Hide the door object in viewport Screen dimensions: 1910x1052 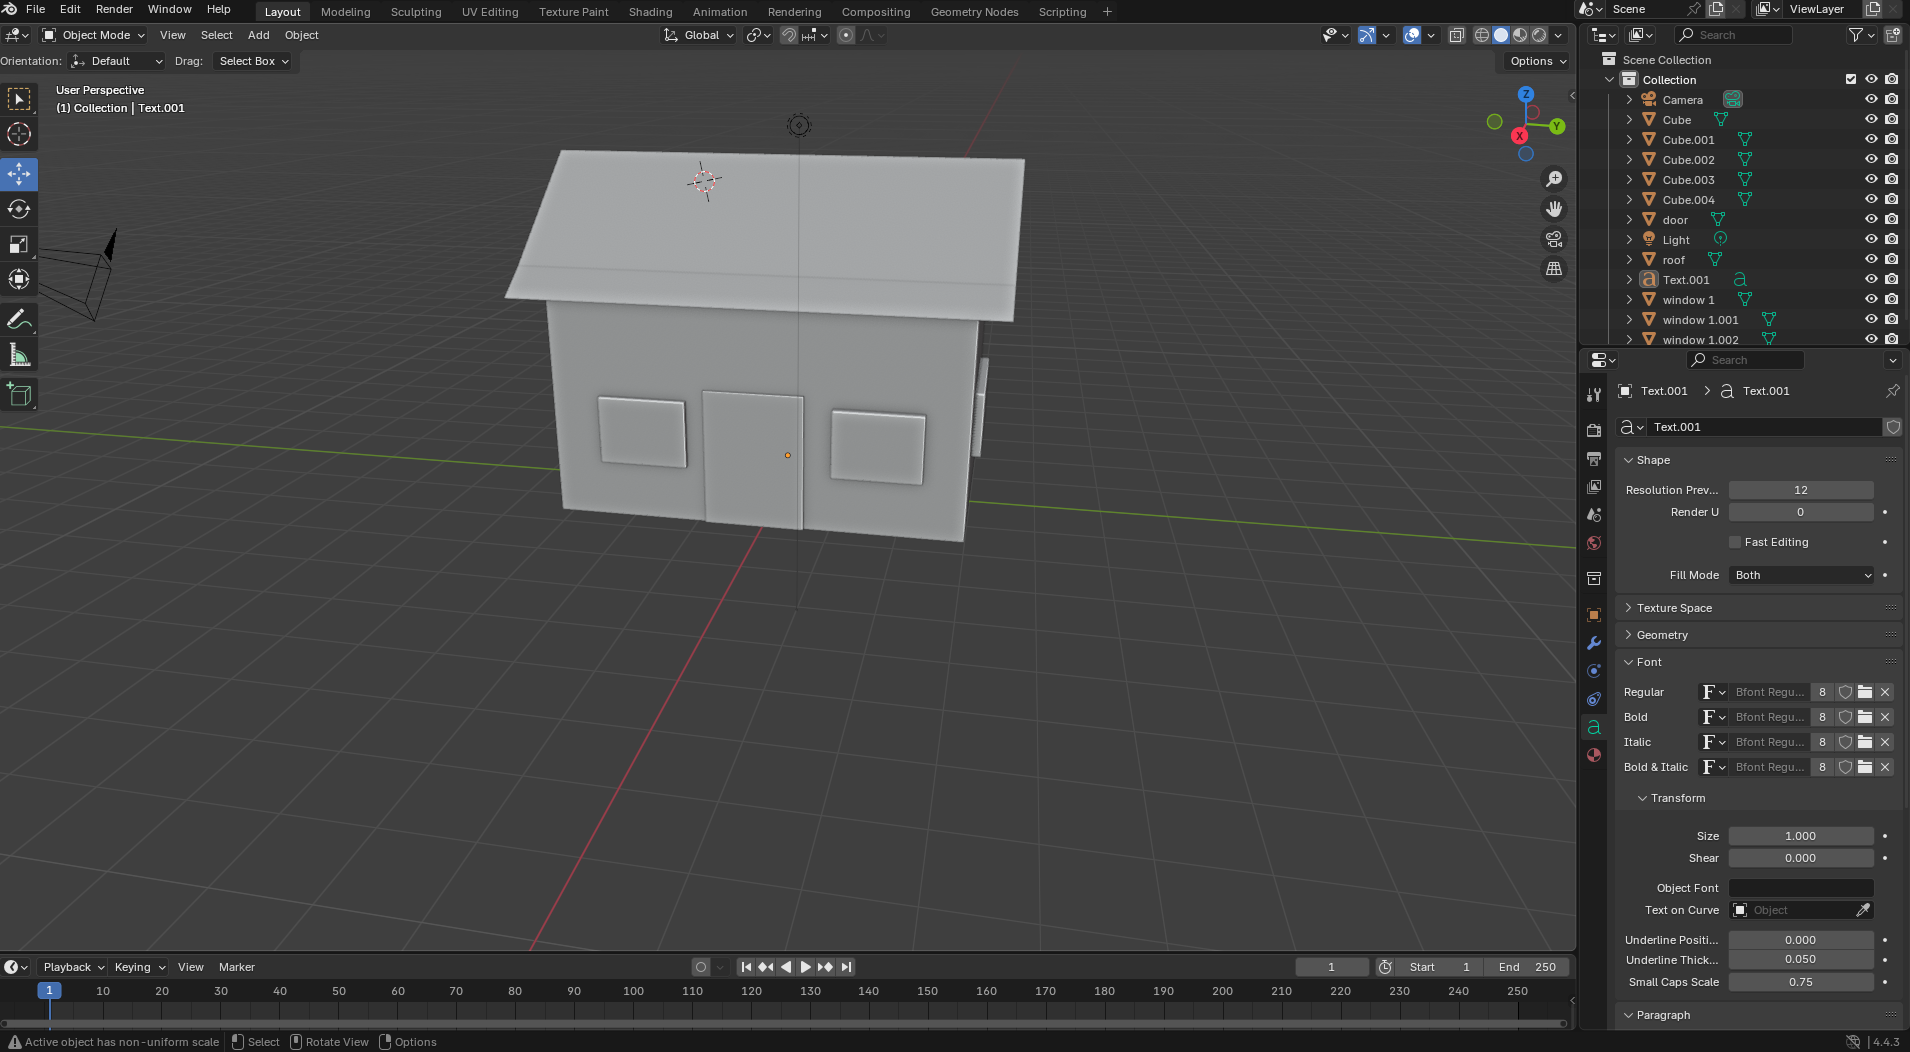tap(1871, 220)
